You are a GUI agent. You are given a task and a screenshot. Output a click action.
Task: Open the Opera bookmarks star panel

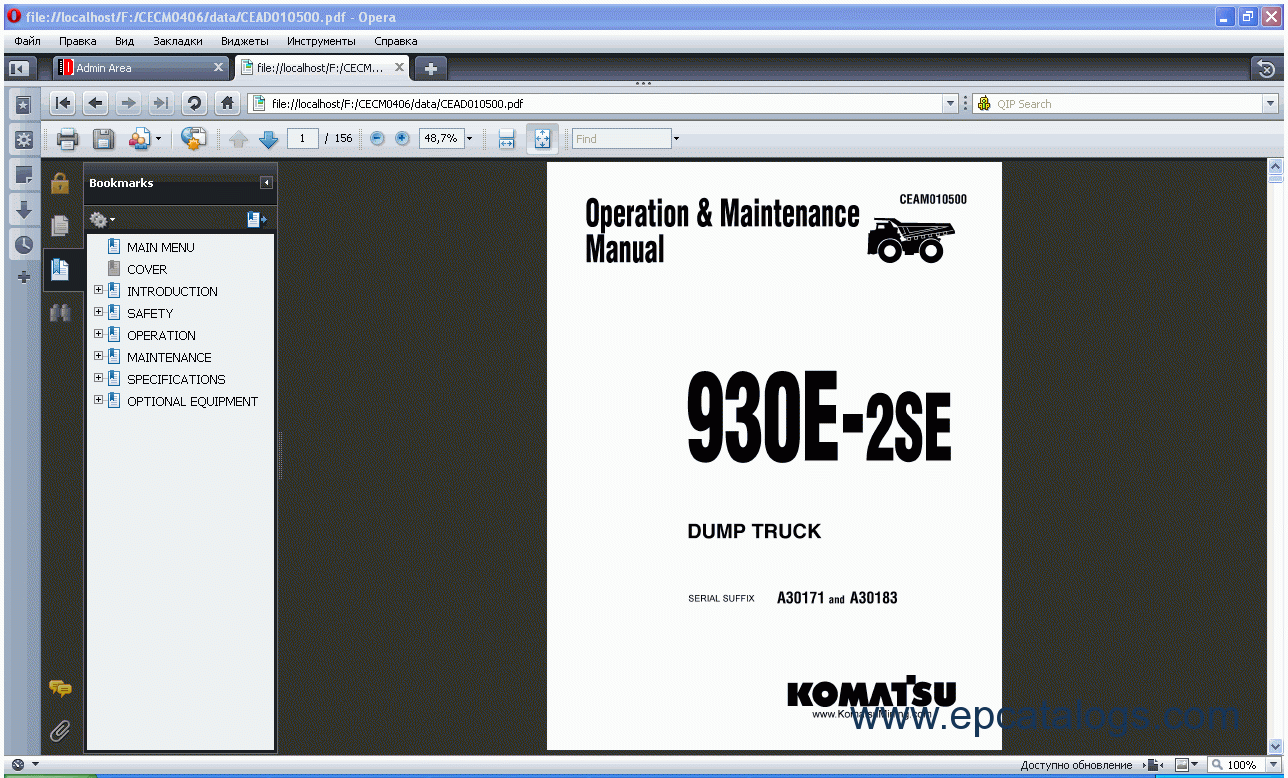click(23, 104)
